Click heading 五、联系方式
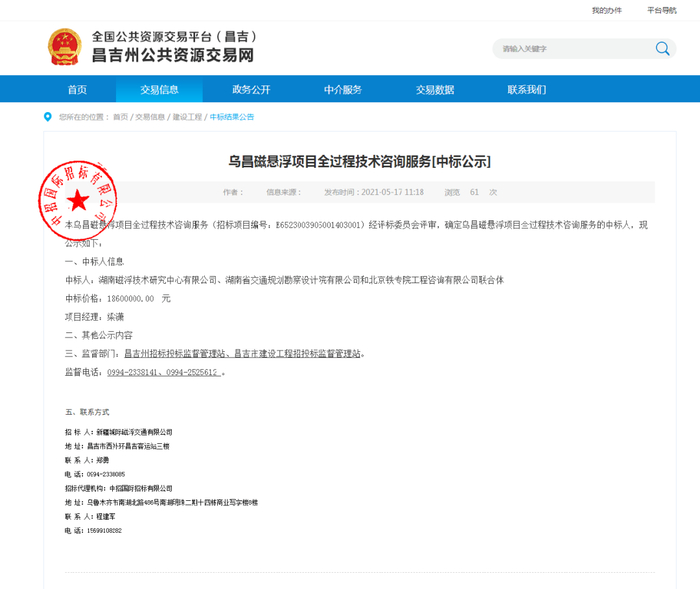 tap(87, 412)
